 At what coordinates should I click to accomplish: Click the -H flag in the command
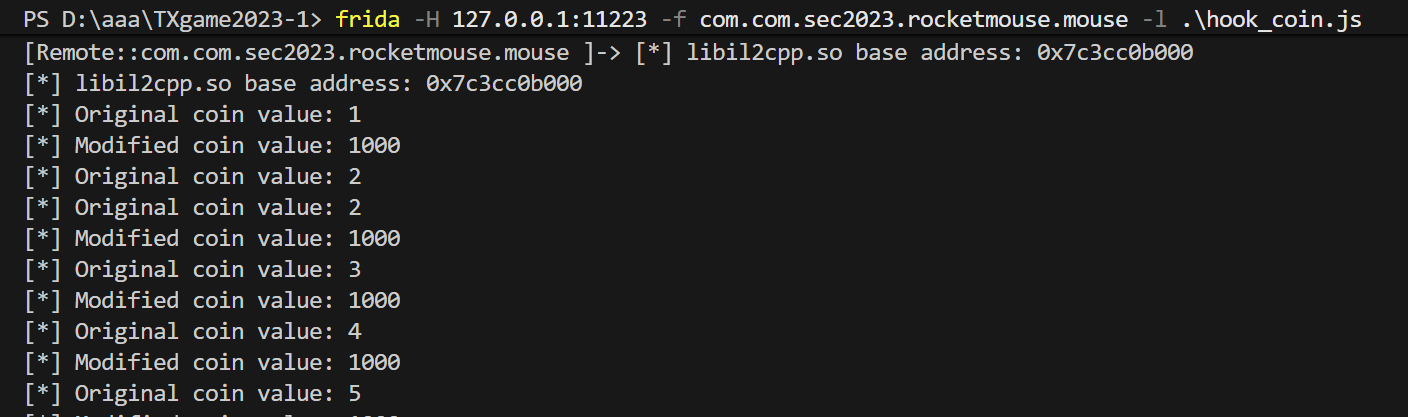pos(425,21)
